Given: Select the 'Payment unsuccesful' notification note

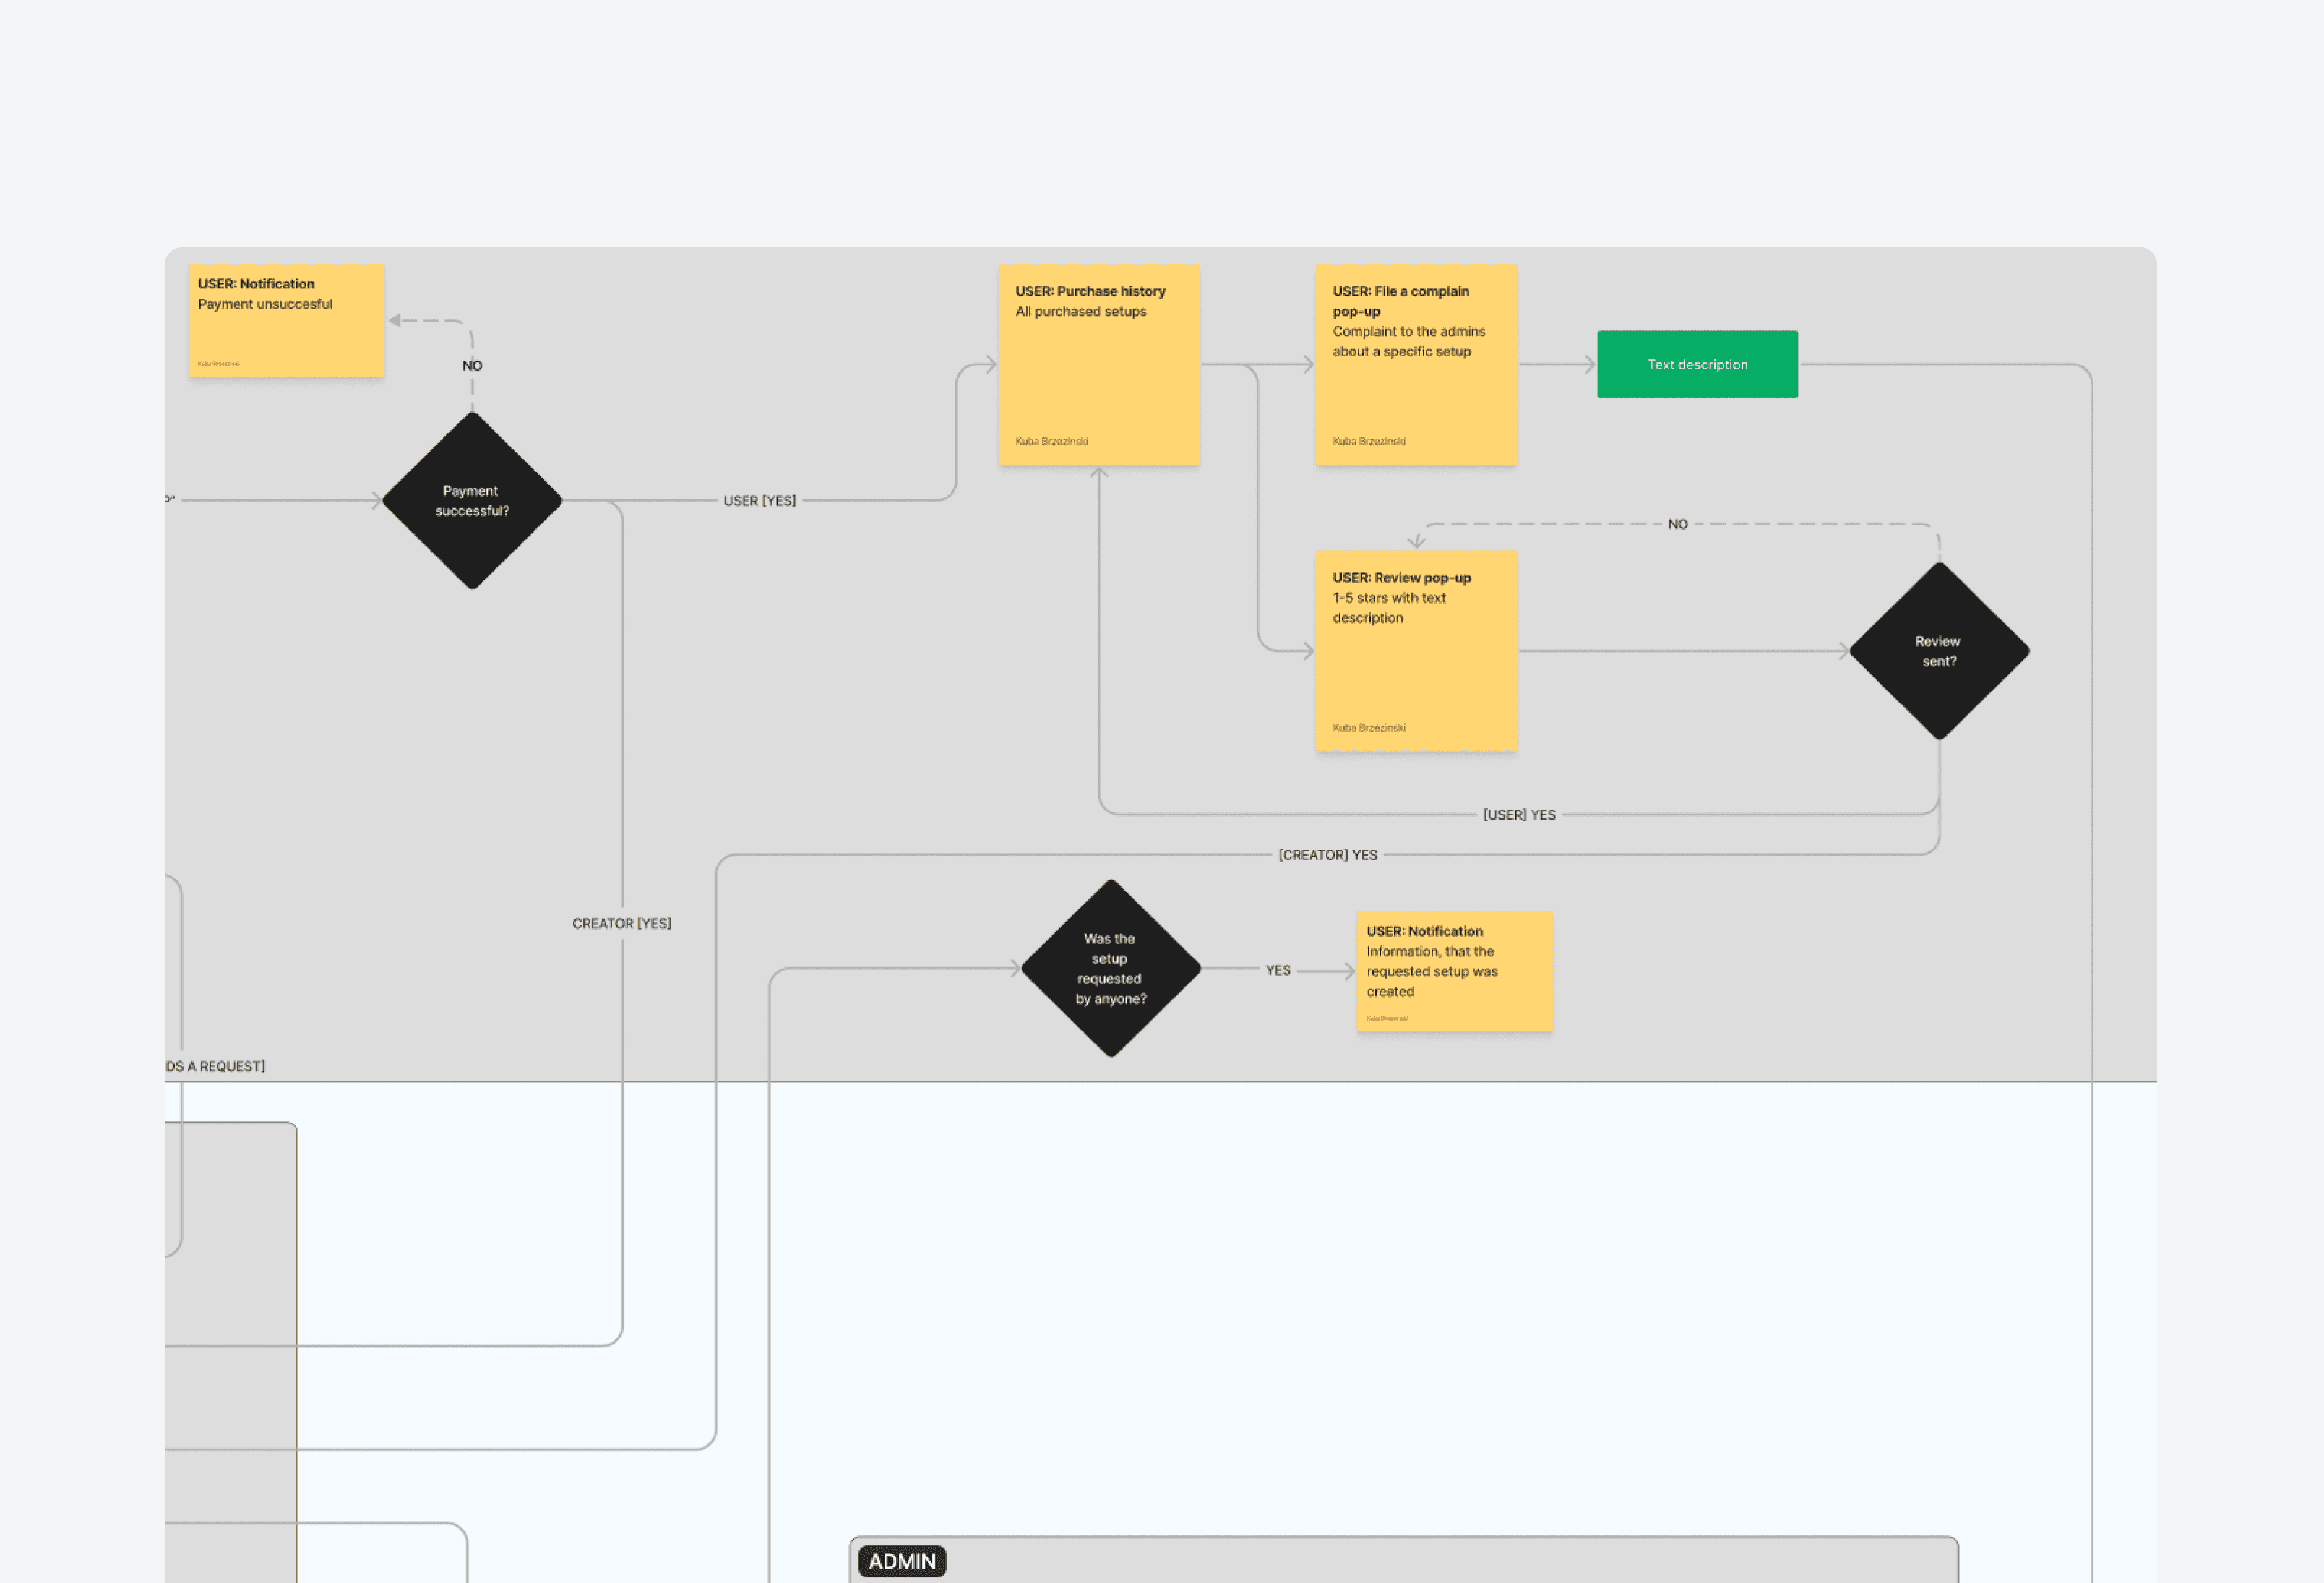Looking at the screenshot, I should click(286, 320).
